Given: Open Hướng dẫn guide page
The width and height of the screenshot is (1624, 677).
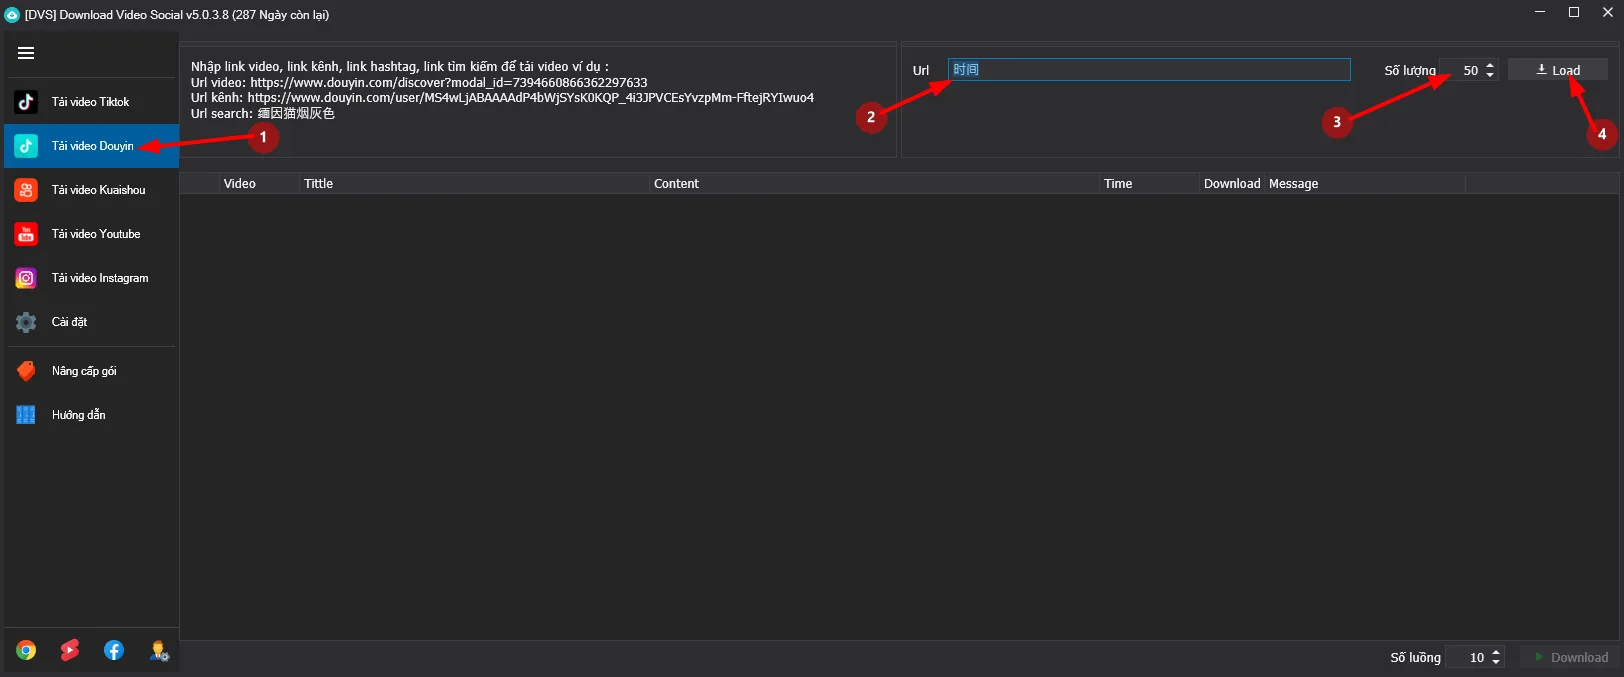Looking at the screenshot, I should coord(91,415).
